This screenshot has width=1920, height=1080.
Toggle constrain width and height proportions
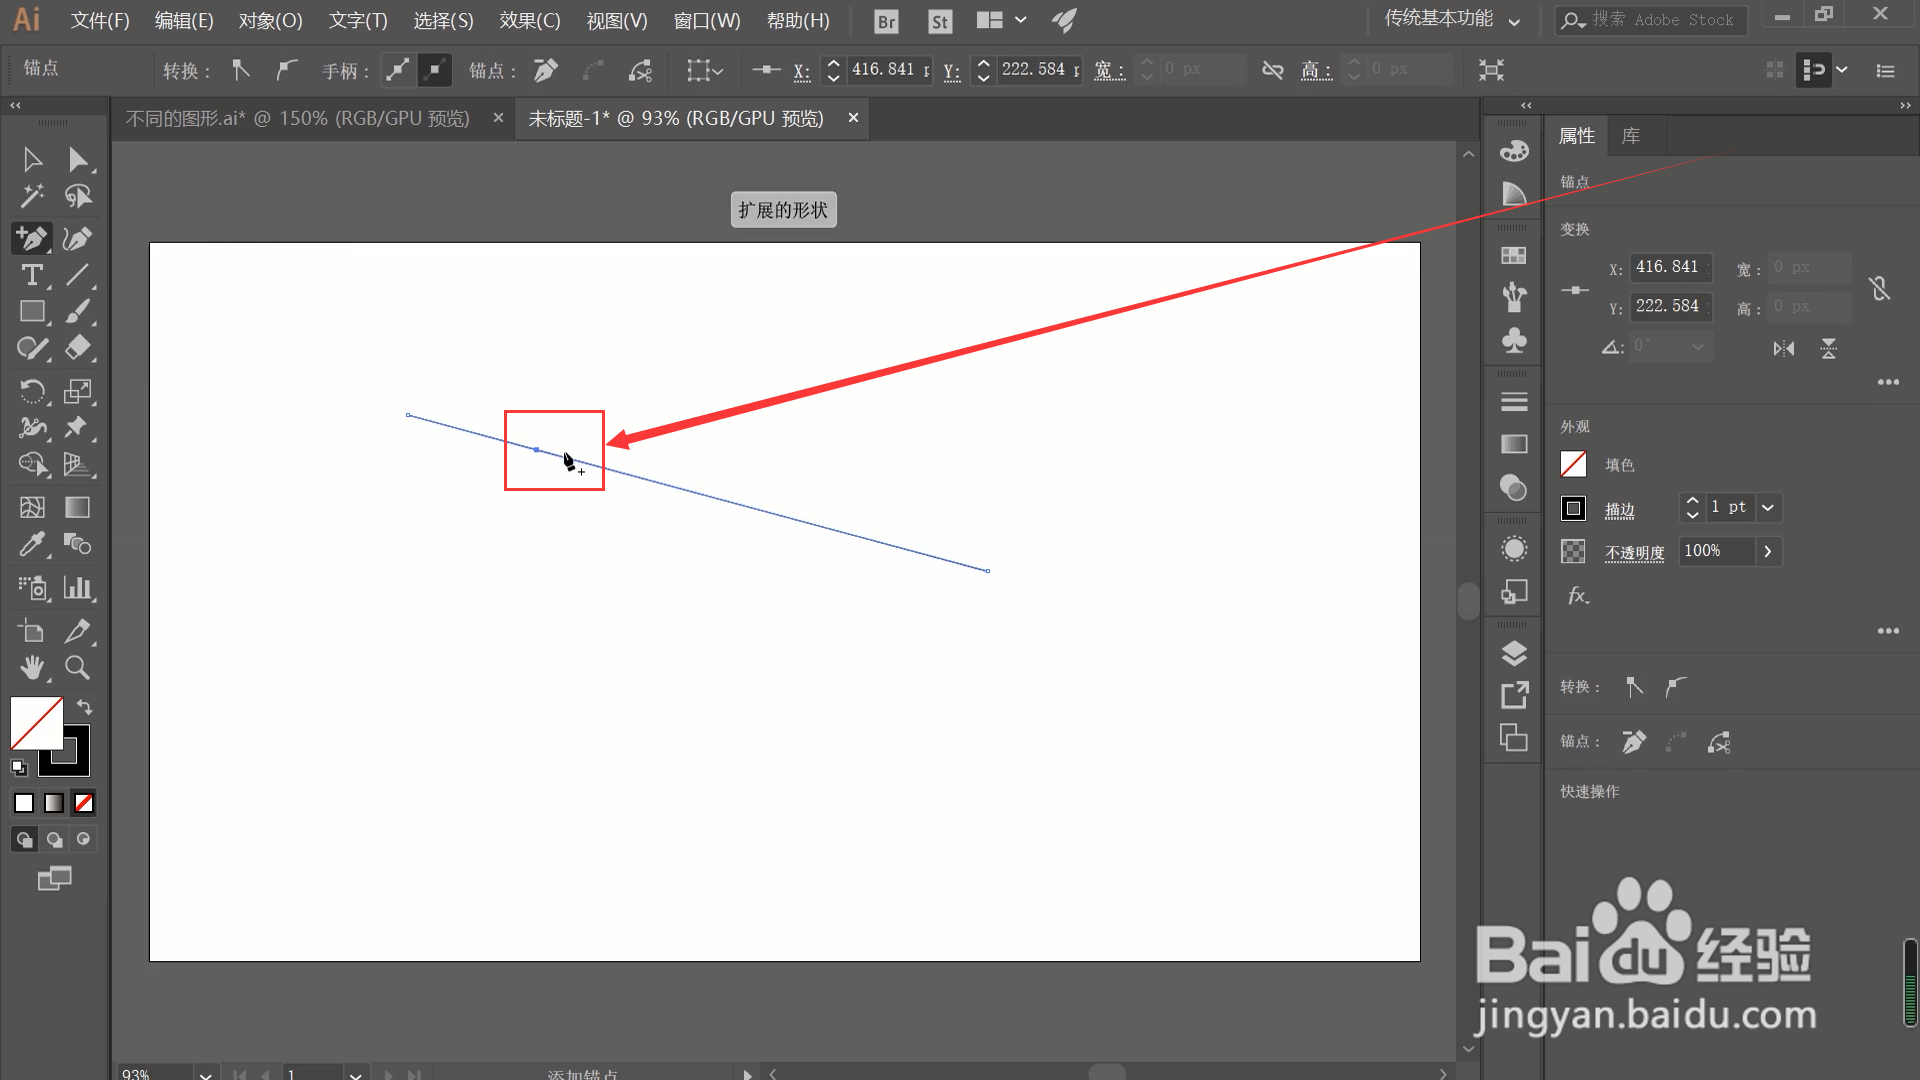point(1879,288)
